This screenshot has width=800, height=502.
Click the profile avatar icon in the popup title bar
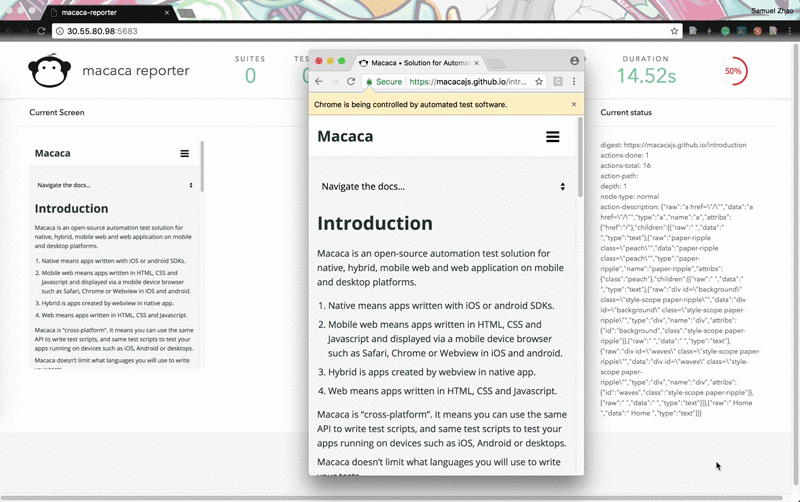(x=574, y=61)
